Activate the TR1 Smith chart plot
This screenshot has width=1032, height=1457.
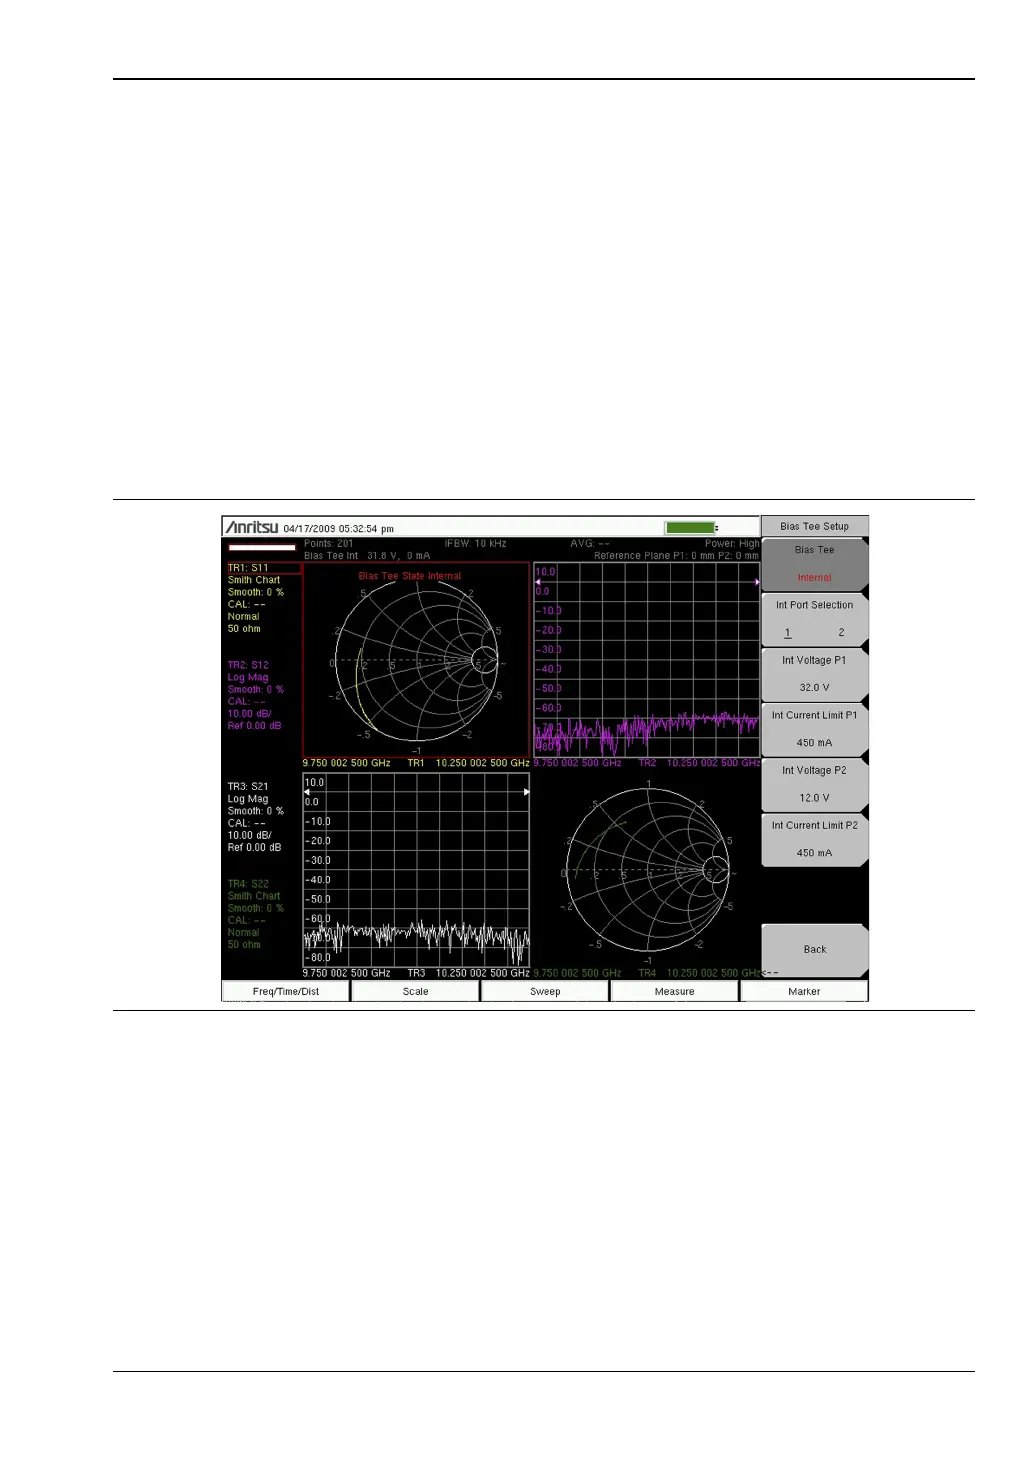click(x=416, y=659)
